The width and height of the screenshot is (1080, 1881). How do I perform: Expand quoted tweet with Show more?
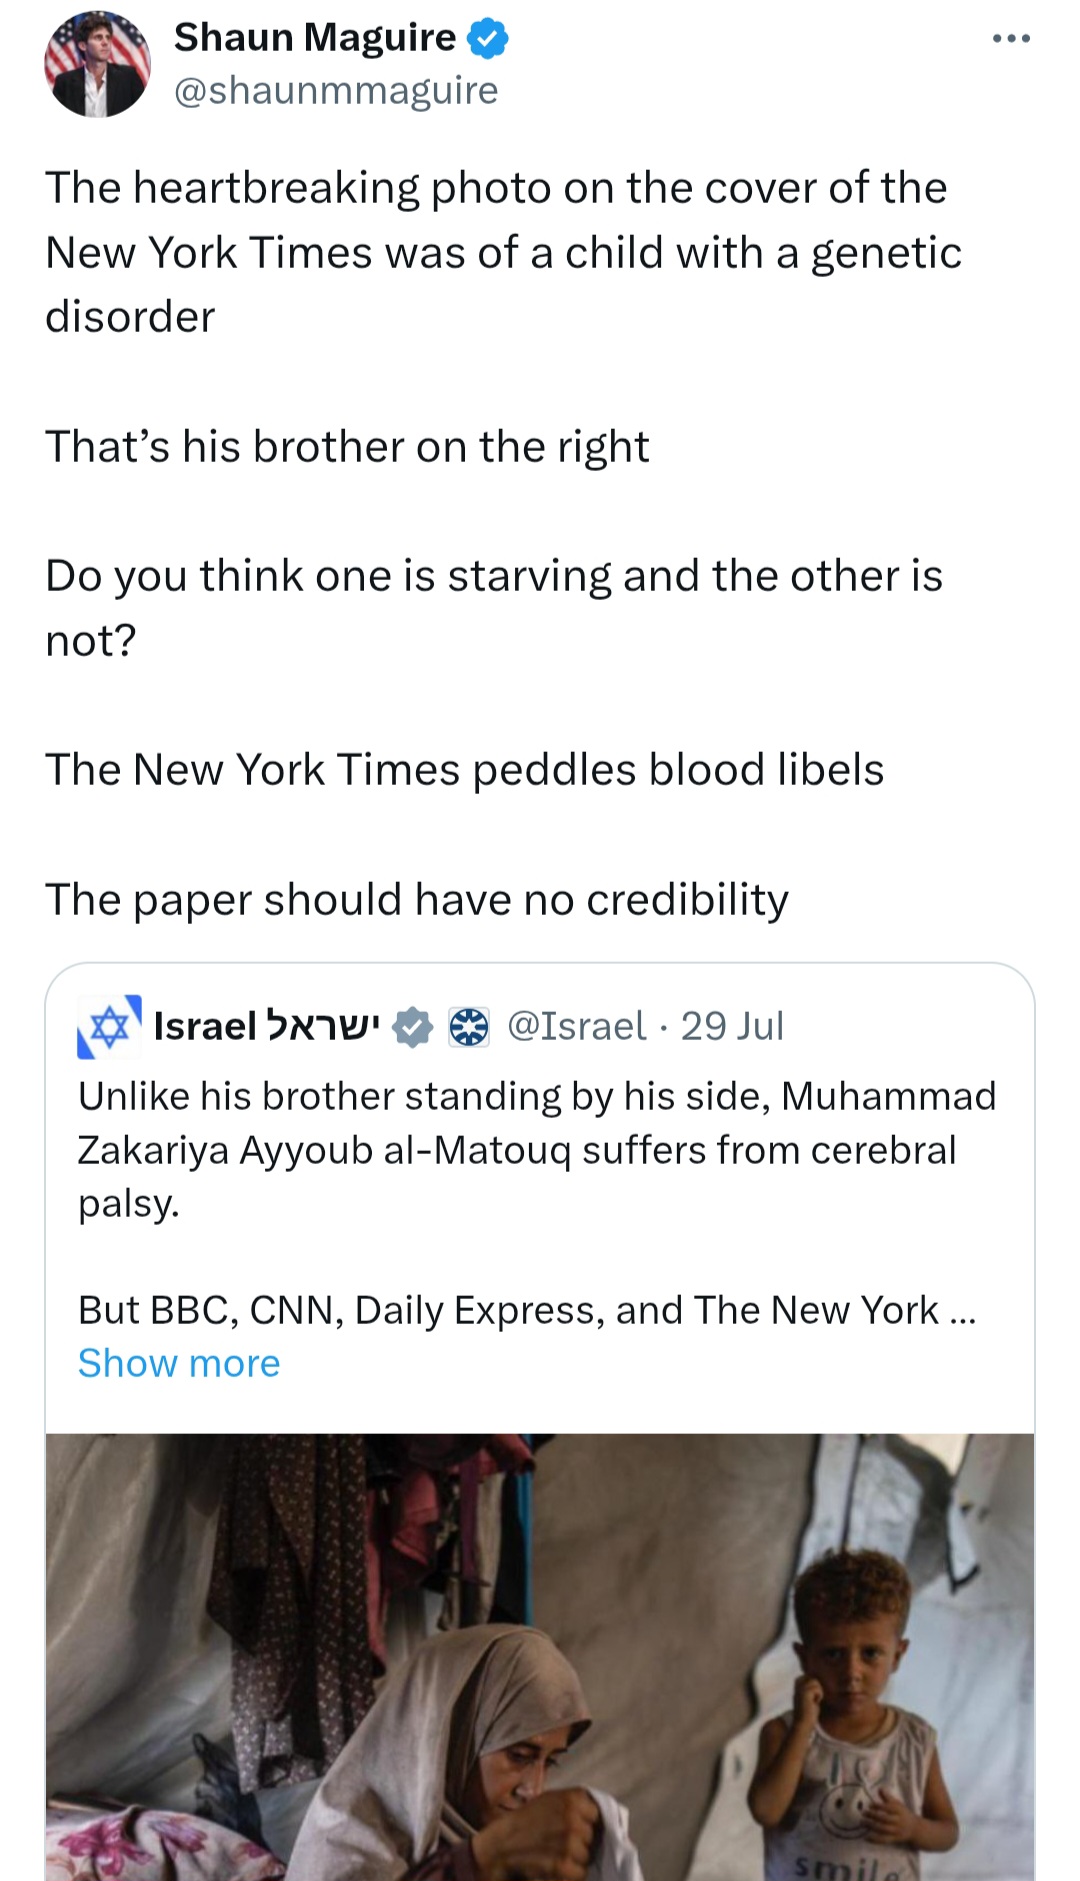click(x=179, y=1363)
